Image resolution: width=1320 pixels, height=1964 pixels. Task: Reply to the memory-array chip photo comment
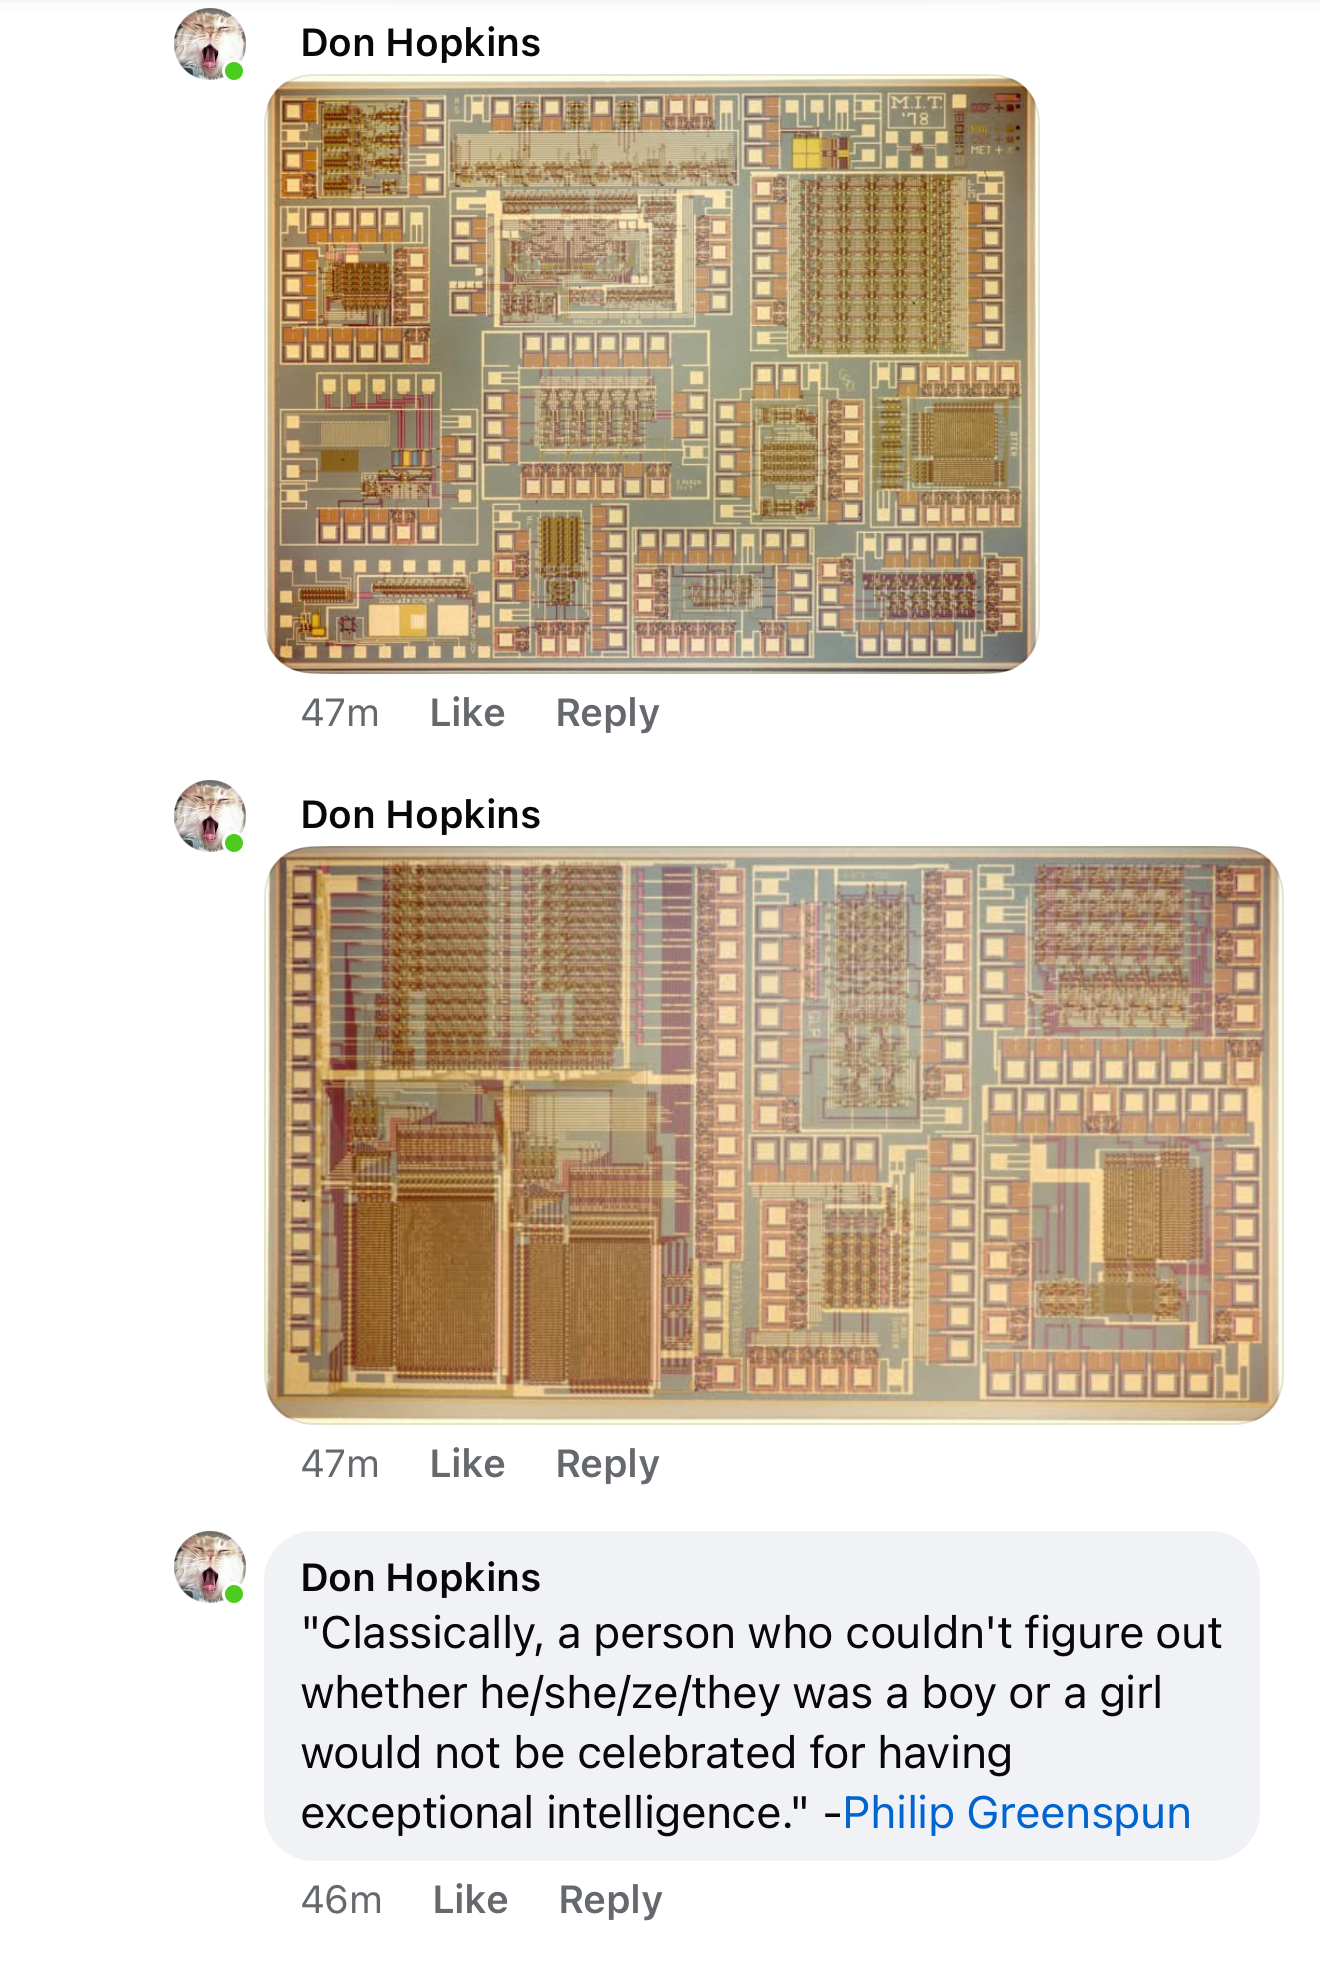coord(607,1465)
